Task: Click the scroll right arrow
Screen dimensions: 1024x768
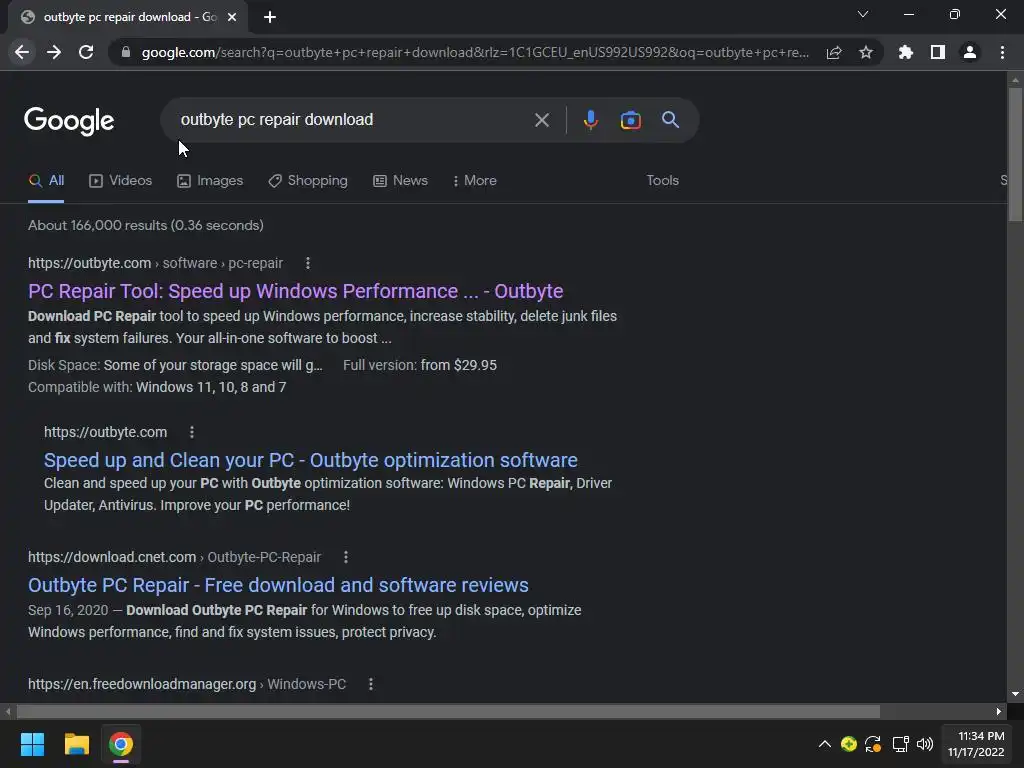Action: [999, 711]
